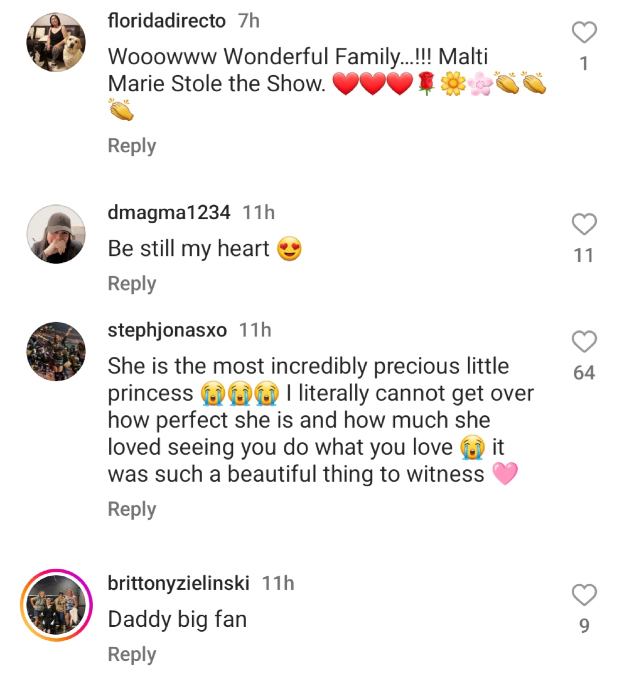View stephjonasxo's profile photo
Screen dimensions: 634x700
click(54, 351)
